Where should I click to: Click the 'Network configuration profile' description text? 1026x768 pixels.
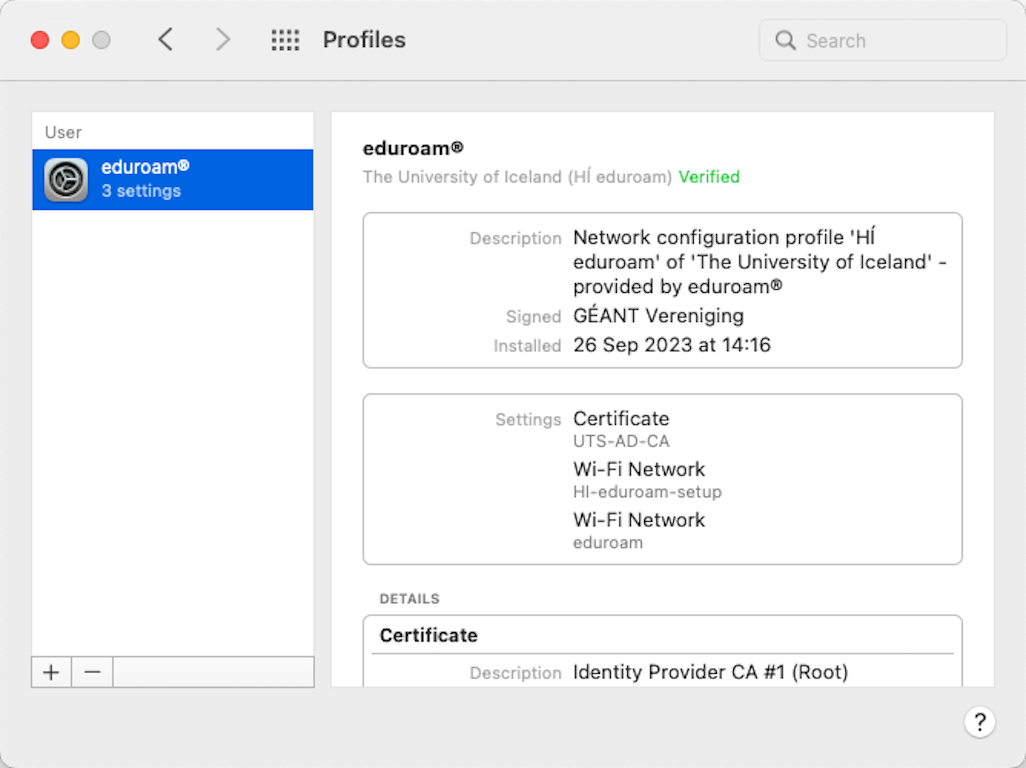pos(760,262)
